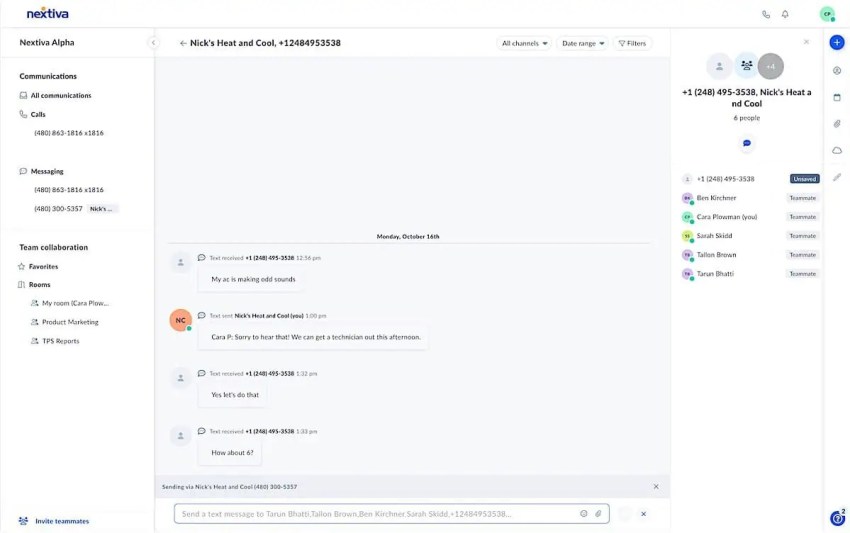Click the group people avatar in contact panel
This screenshot has height=533, width=850.
click(x=746, y=66)
